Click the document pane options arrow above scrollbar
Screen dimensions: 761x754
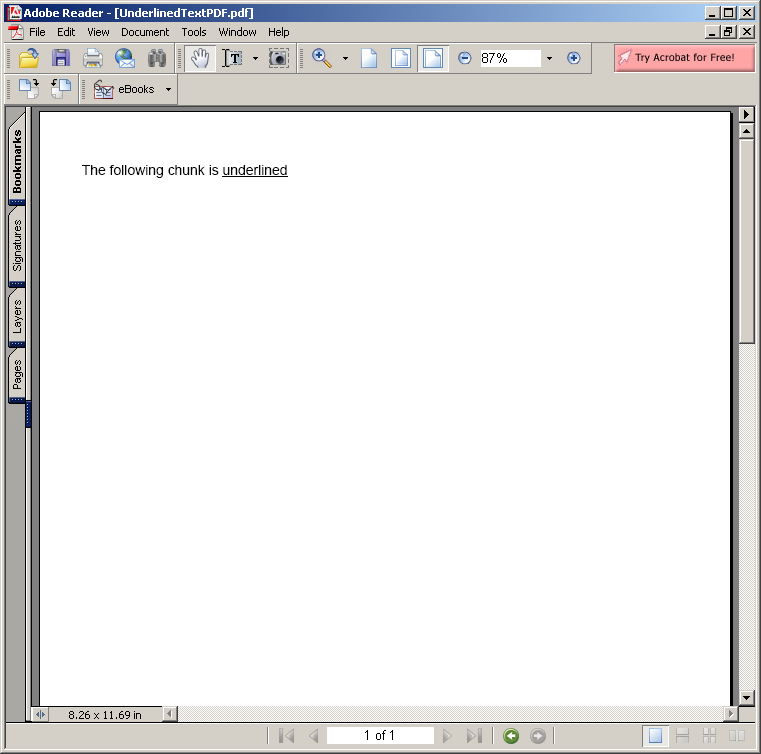(x=746, y=115)
